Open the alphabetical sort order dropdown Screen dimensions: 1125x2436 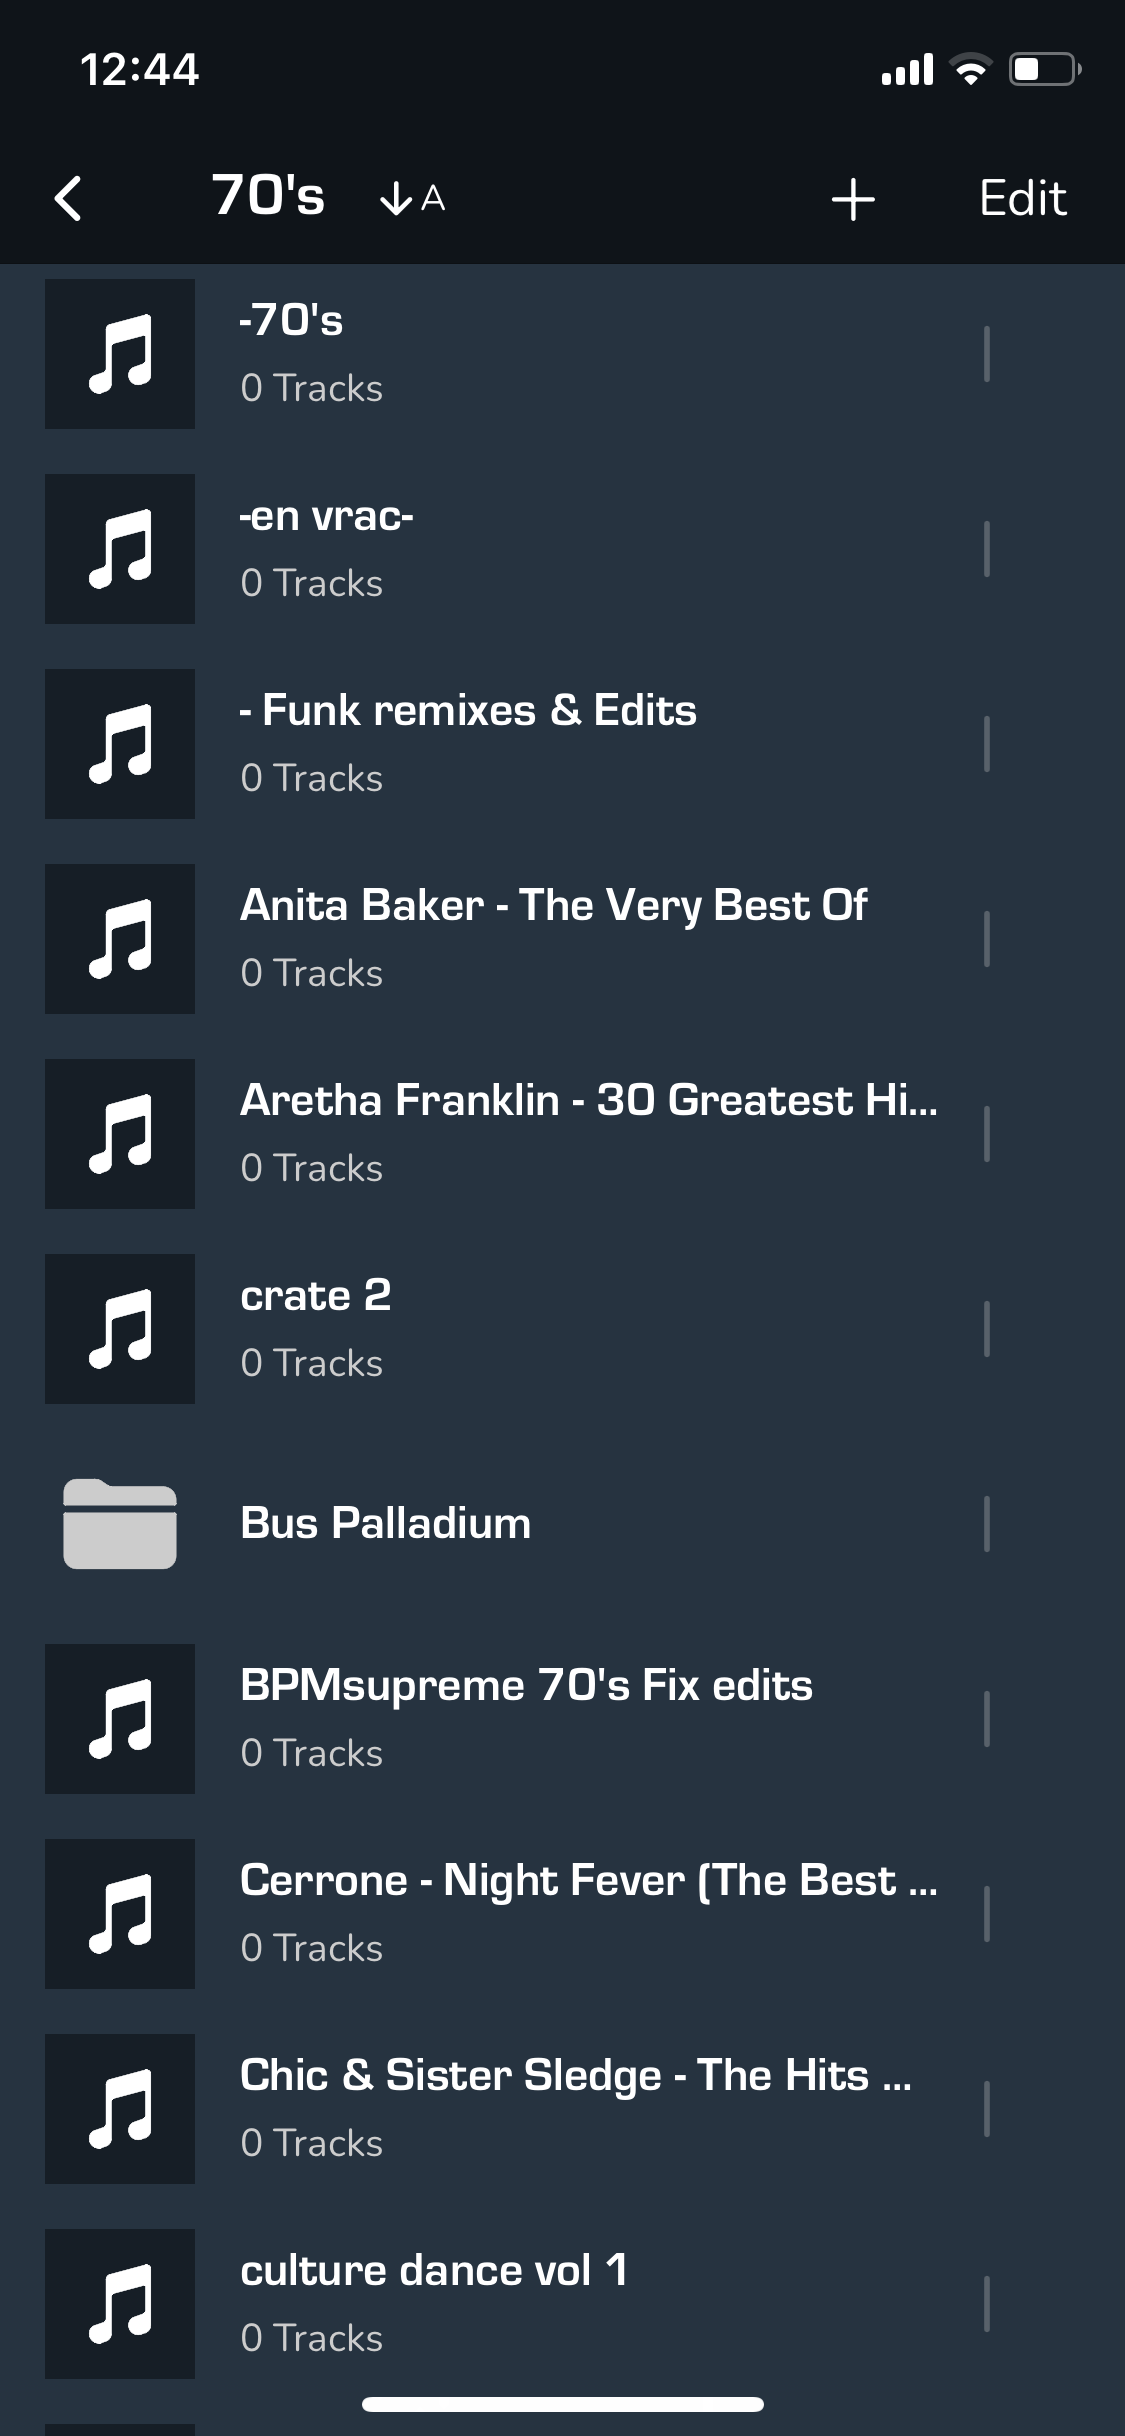[412, 199]
